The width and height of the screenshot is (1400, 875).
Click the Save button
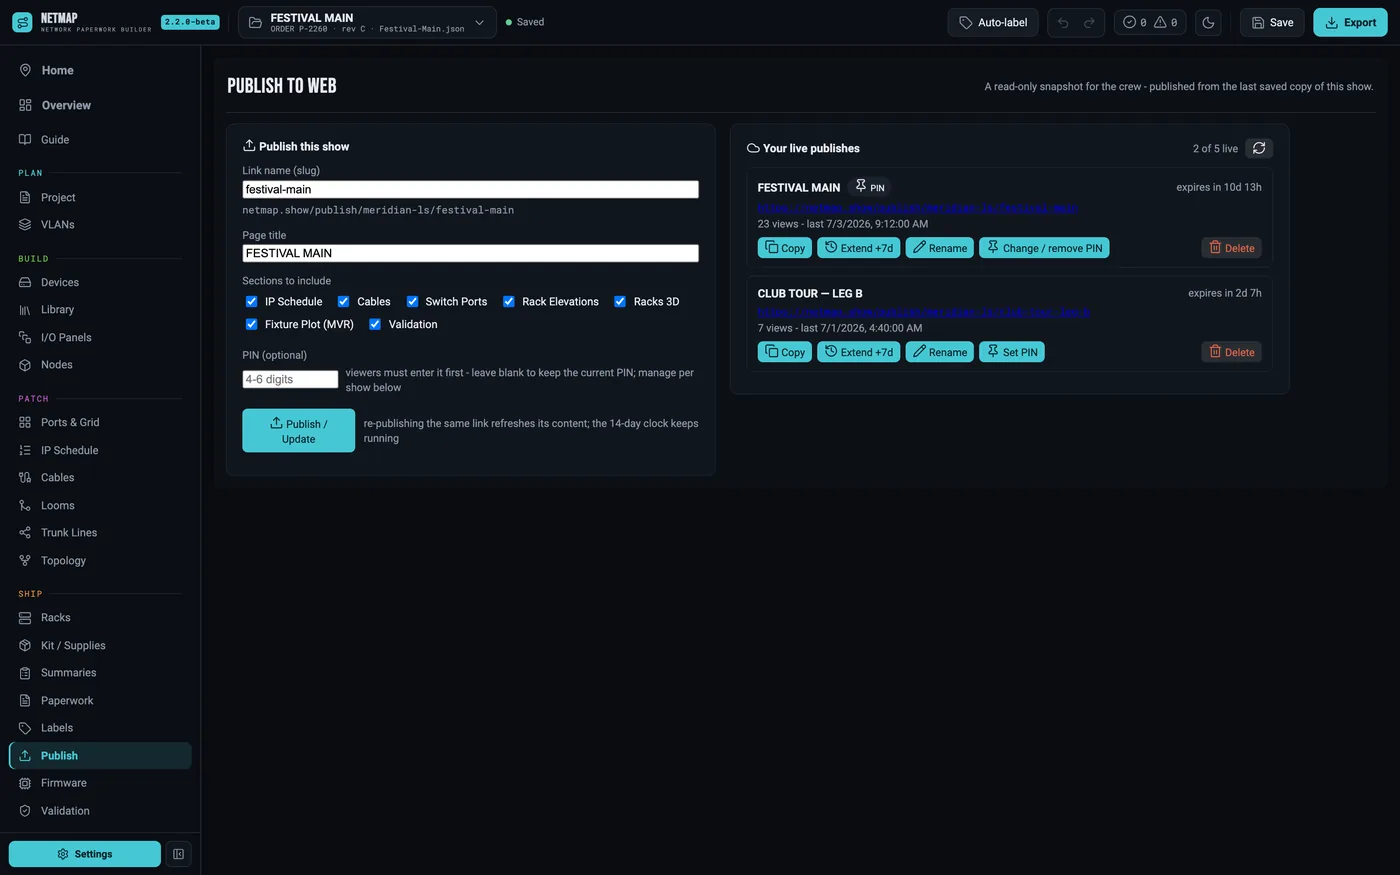click(x=1272, y=22)
